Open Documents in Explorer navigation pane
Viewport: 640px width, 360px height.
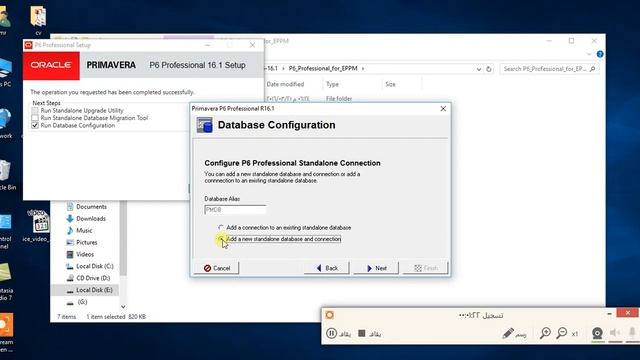pos(91,207)
